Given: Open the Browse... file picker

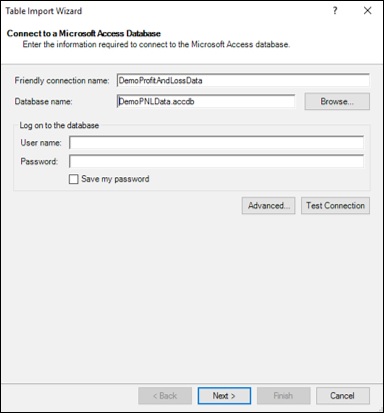Looking at the screenshot, I should coord(337,101).
